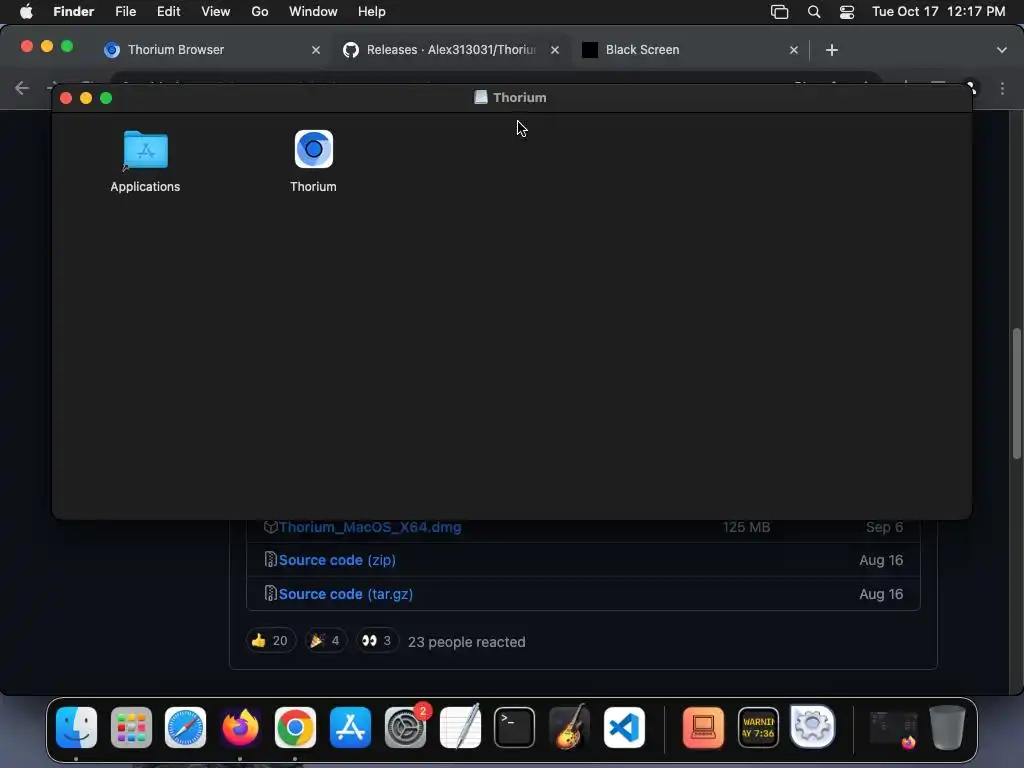Launch Firefox from the Dock
Image resolution: width=1024 pixels, height=768 pixels.
pos(240,728)
